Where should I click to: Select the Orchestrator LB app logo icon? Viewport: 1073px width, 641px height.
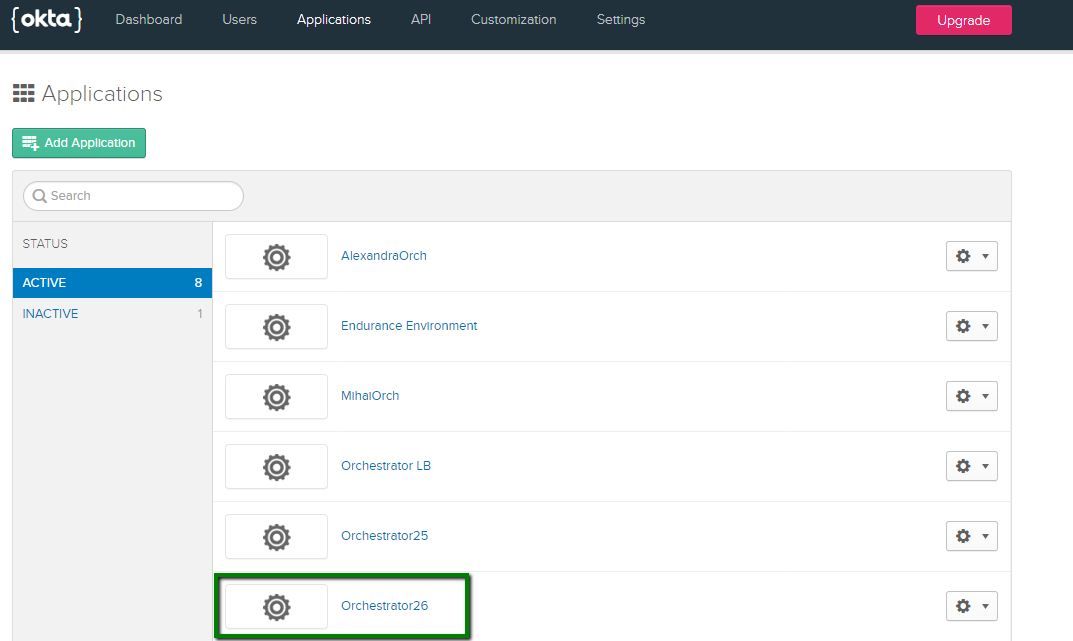(276, 466)
